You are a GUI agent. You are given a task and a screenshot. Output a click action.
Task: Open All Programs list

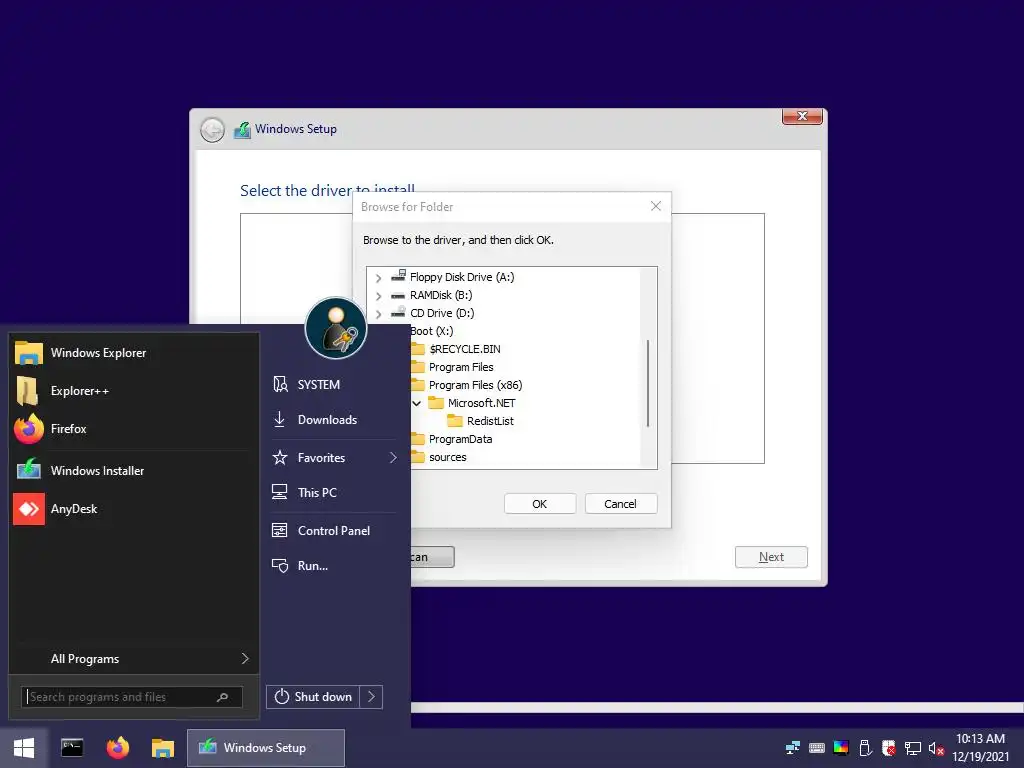point(133,658)
